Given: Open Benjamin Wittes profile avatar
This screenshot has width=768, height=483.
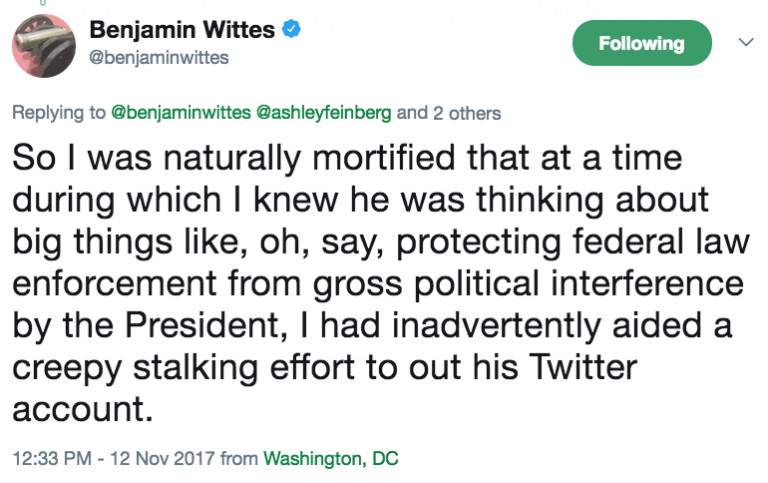Looking at the screenshot, I should click(44, 44).
